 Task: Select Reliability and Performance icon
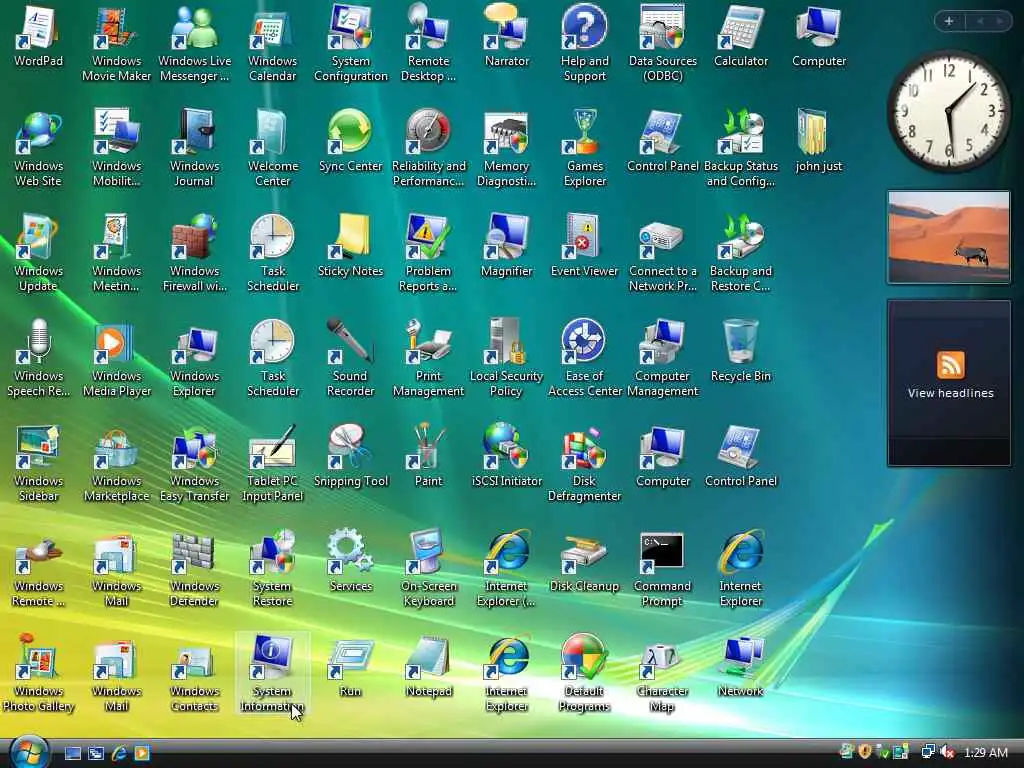pos(428,149)
